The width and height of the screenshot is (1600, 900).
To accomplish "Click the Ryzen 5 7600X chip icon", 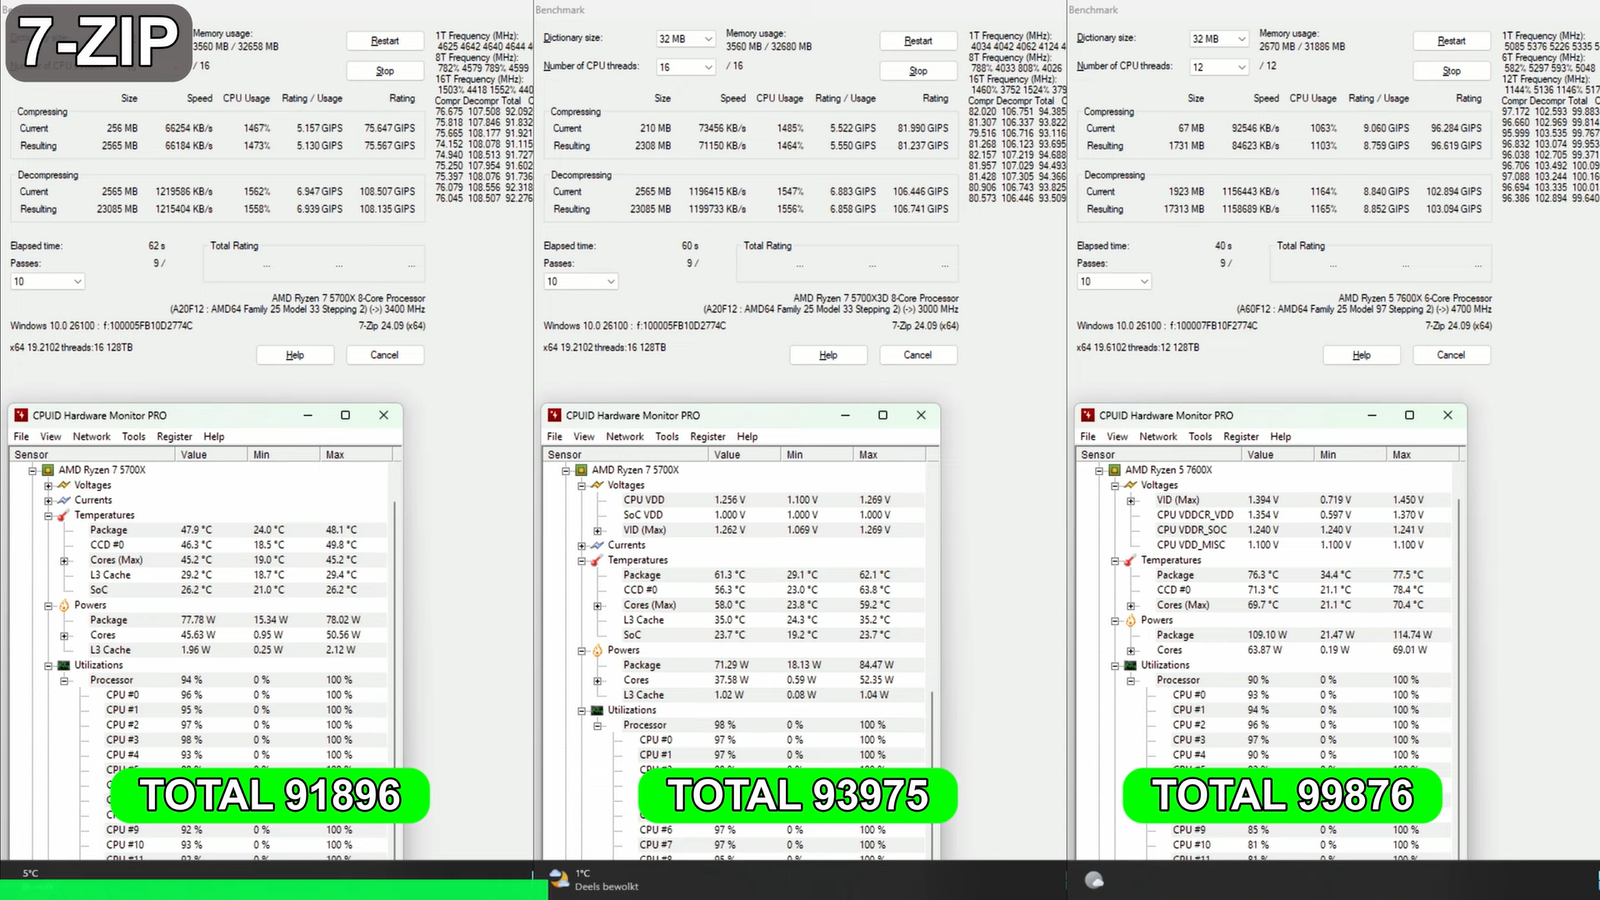I will pos(1114,470).
